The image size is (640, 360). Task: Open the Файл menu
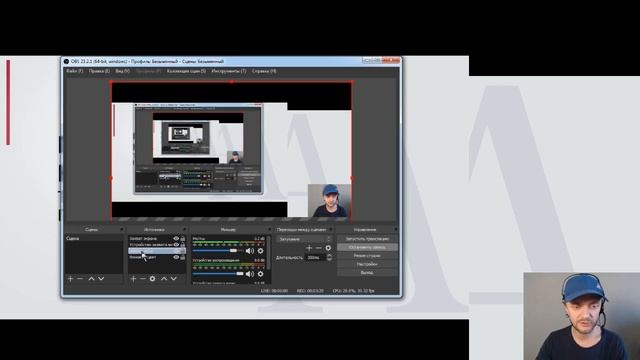click(75, 71)
